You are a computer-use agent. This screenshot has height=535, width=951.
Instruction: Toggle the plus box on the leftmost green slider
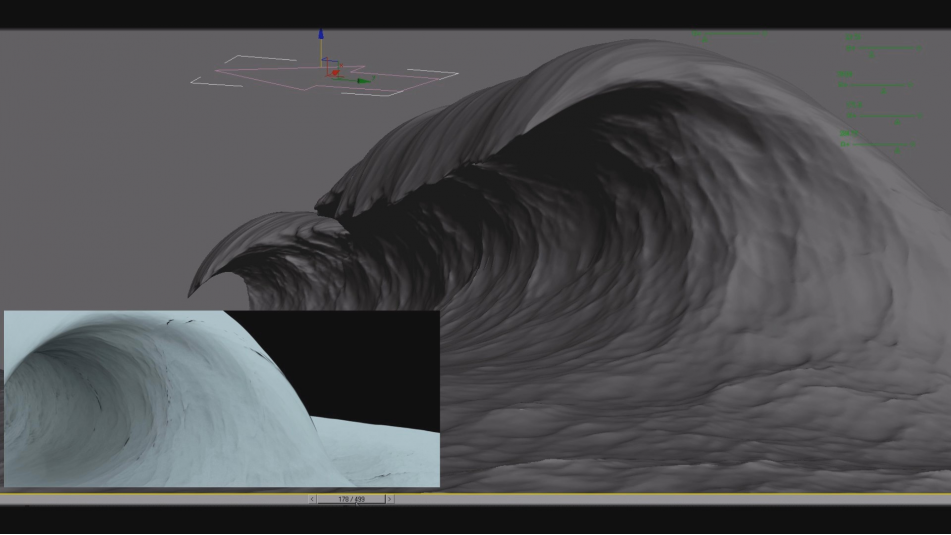pos(695,35)
